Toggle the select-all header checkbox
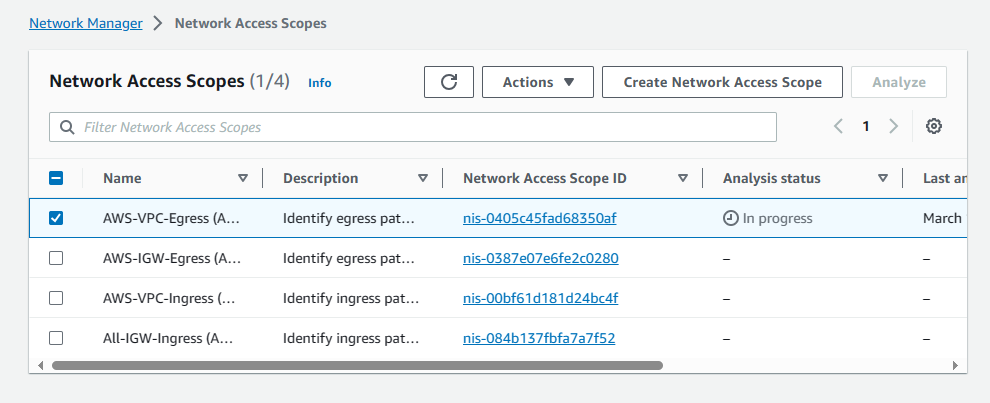Viewport: 990px width, 403px height. tap(56, 178)
